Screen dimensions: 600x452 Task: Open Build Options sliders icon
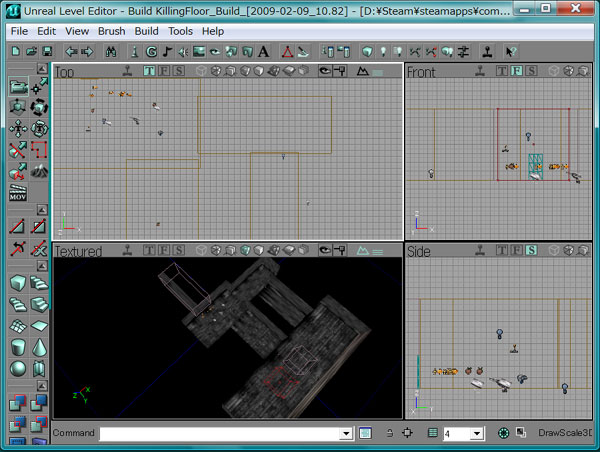[x=463, y=51]
